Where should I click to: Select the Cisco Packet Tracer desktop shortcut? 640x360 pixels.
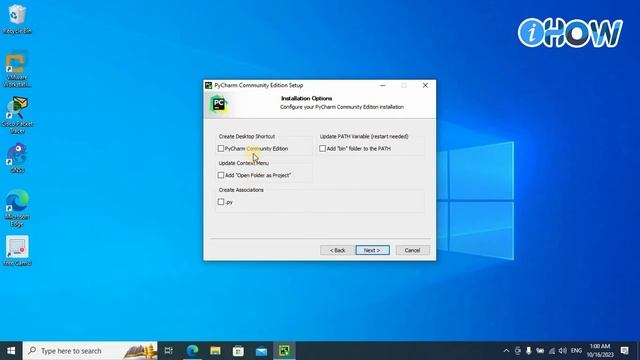pos(17,115)
